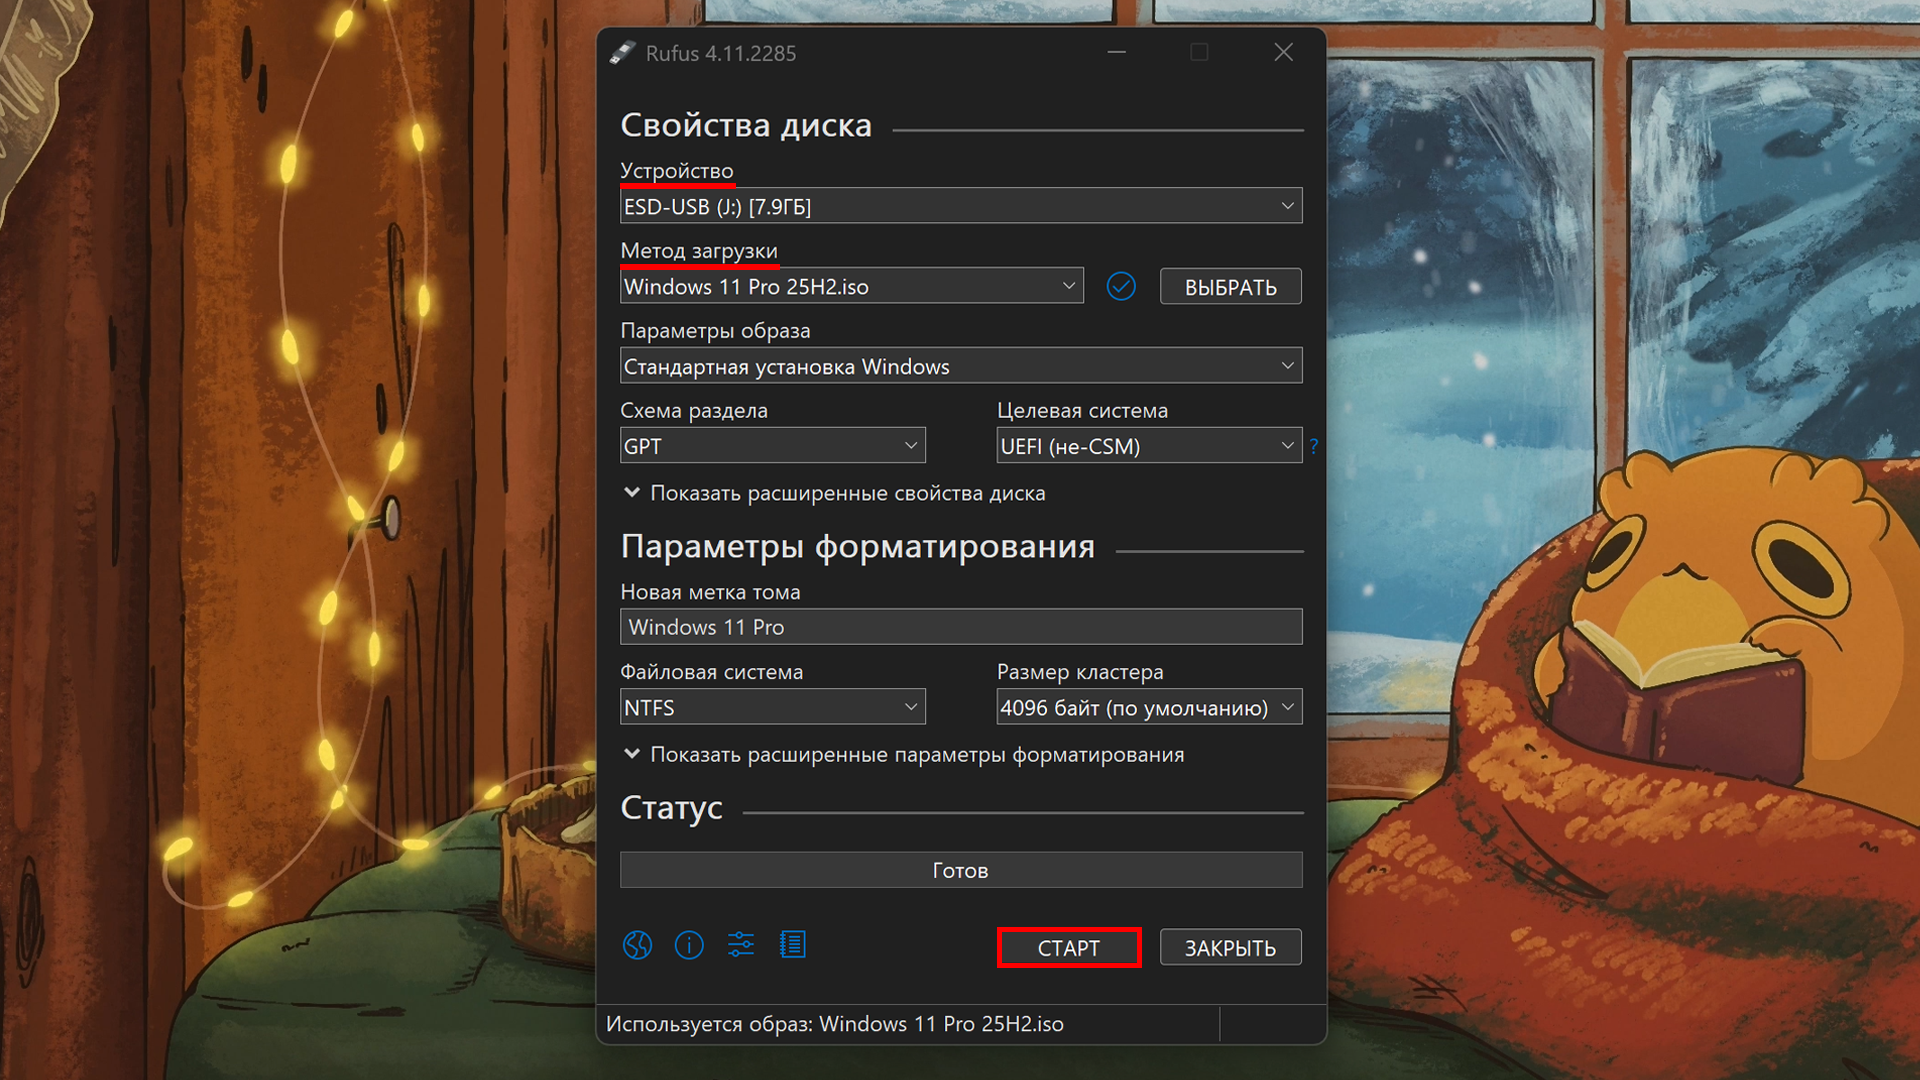Open the 4096 byte cluster size dropdown
1920x1080 pixels.
(1148, 707)
